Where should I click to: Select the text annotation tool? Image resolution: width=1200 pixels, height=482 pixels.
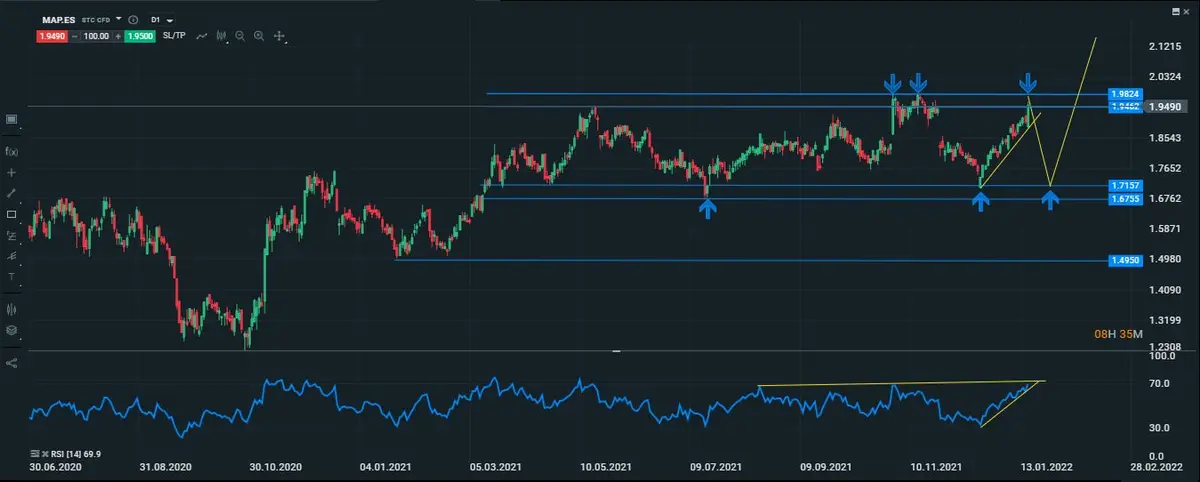click(x=12, y=277)
